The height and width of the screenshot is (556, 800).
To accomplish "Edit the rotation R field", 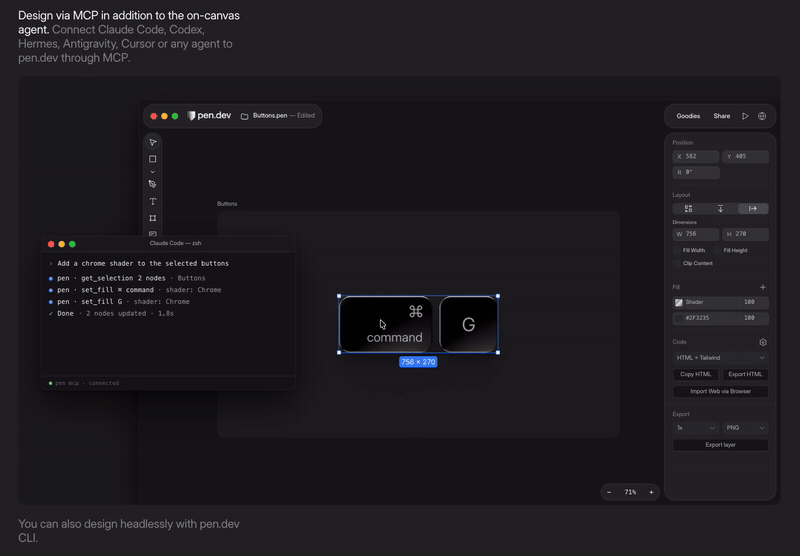I will [696, 172].
